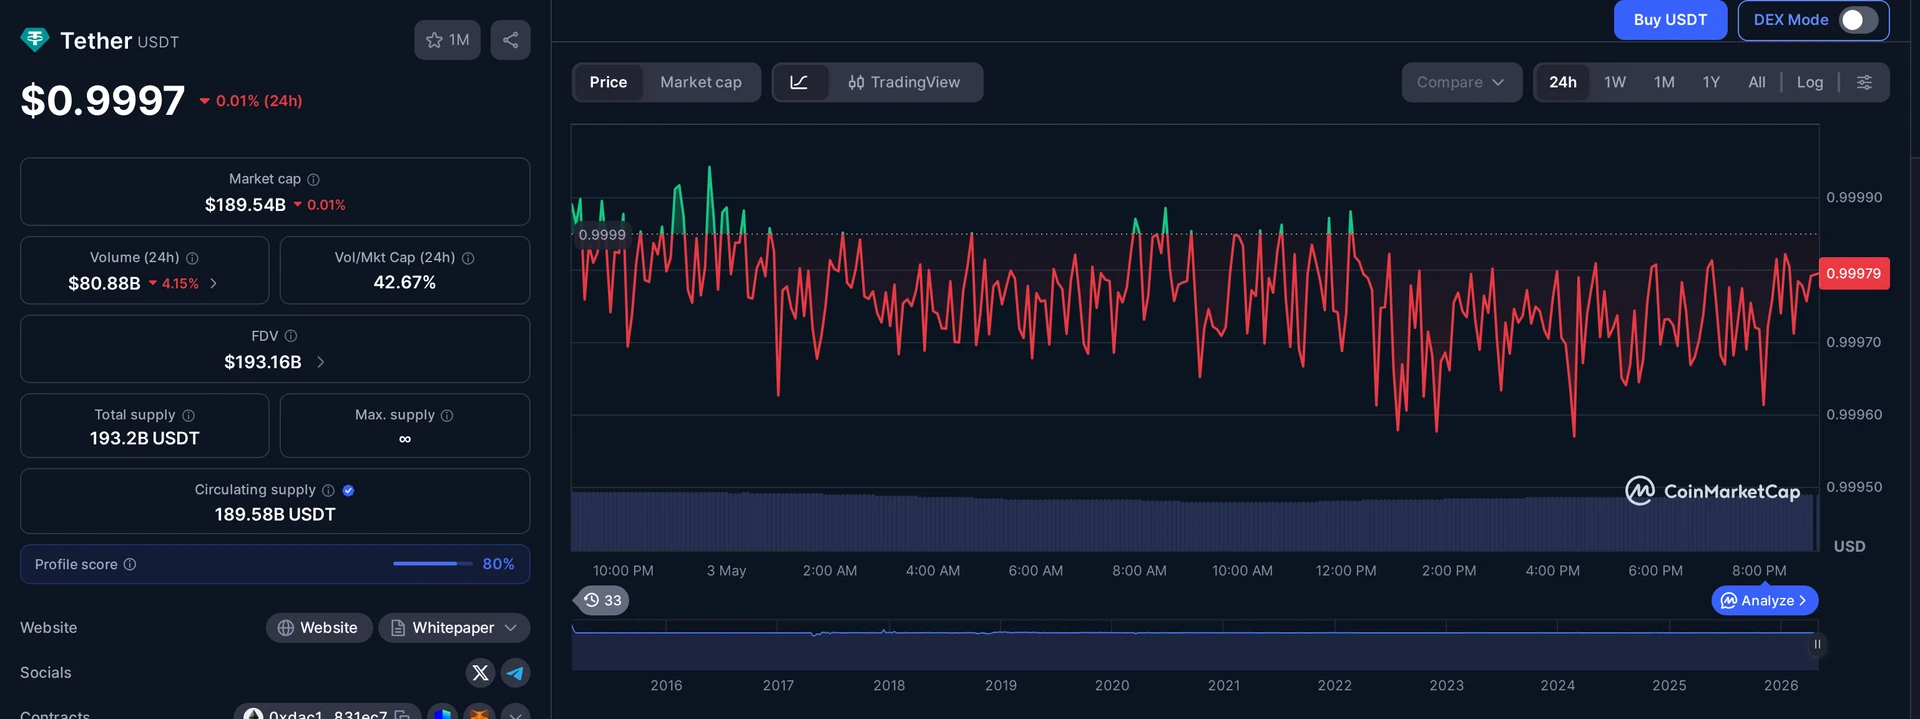Click the Analyze button

click(x=1765, y=601)
